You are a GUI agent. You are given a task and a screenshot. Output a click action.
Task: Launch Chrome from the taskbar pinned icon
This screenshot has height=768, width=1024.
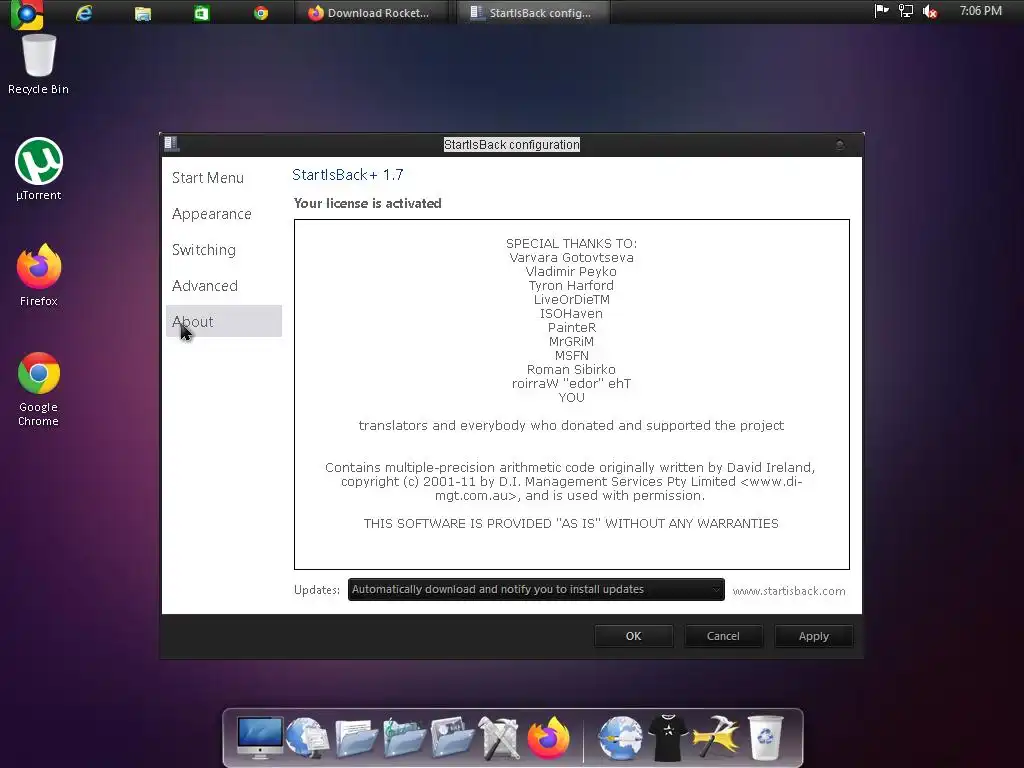click(261, 13)
